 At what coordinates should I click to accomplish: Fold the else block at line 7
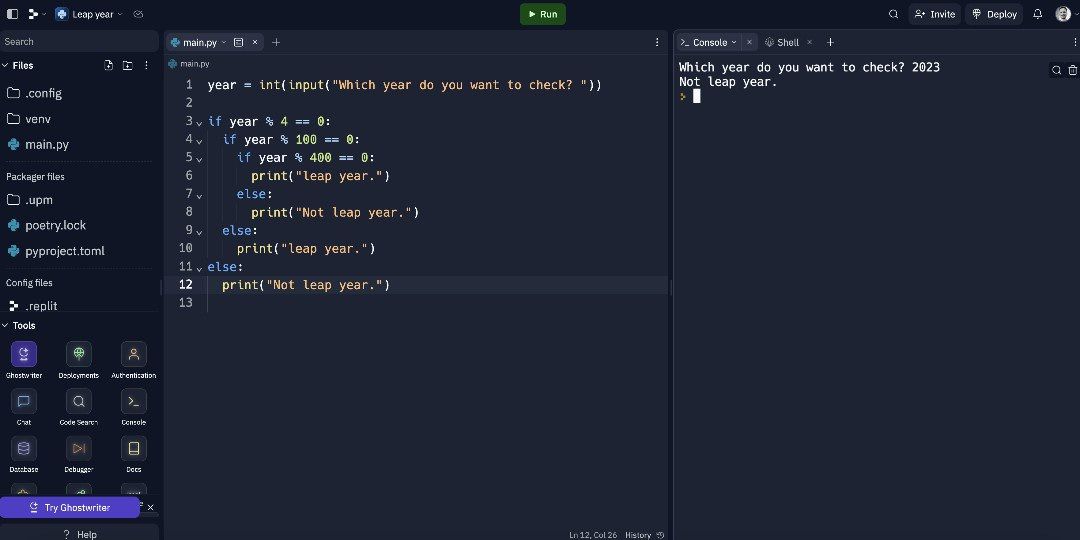[x=199, y=195]
